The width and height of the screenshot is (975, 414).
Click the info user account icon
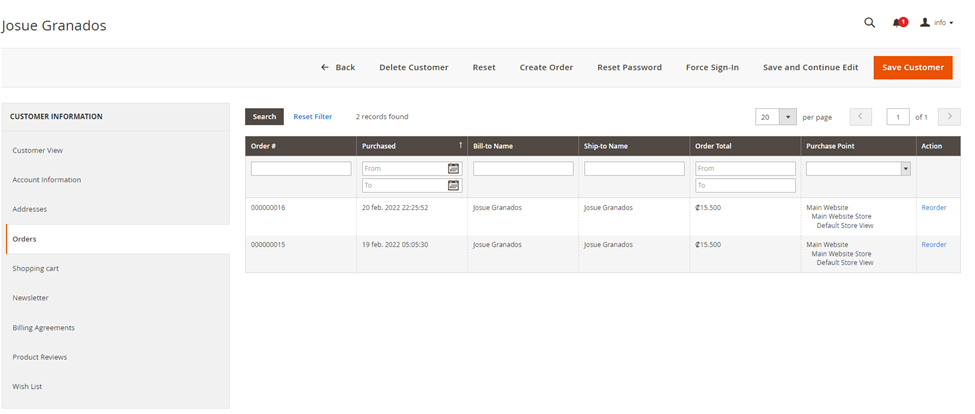[925, 22]
